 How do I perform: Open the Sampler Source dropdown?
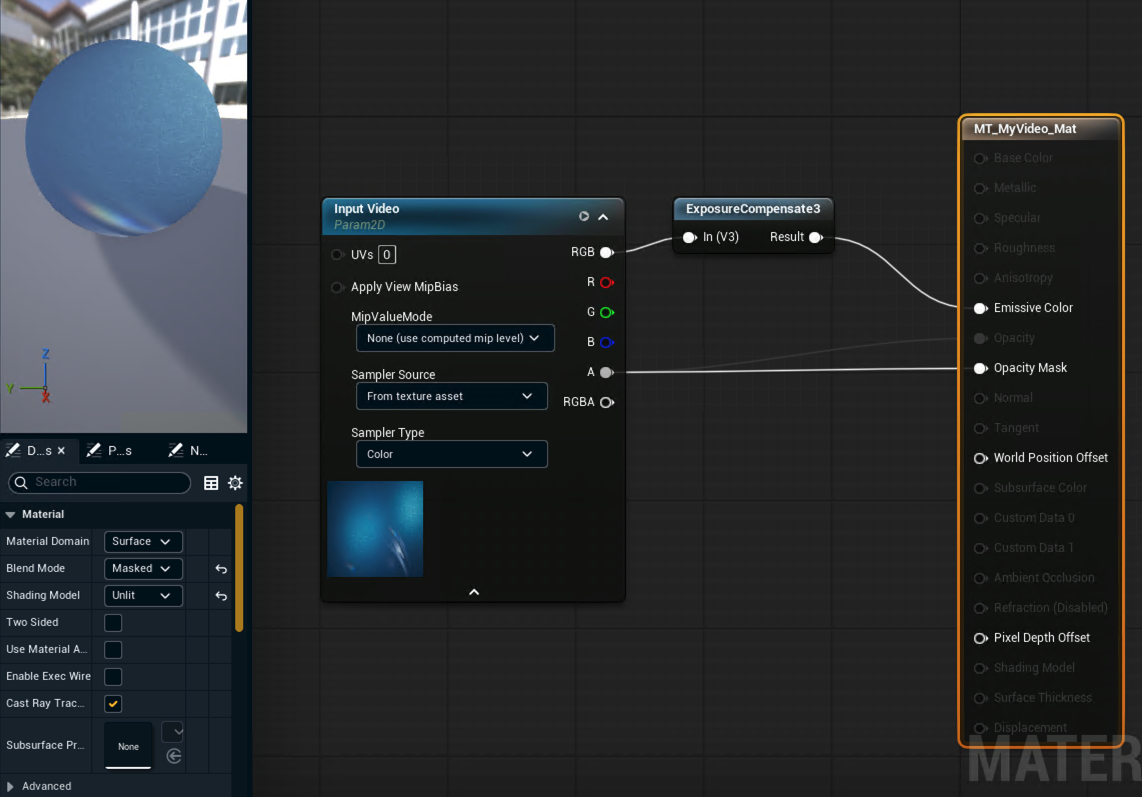pos(452,396)
